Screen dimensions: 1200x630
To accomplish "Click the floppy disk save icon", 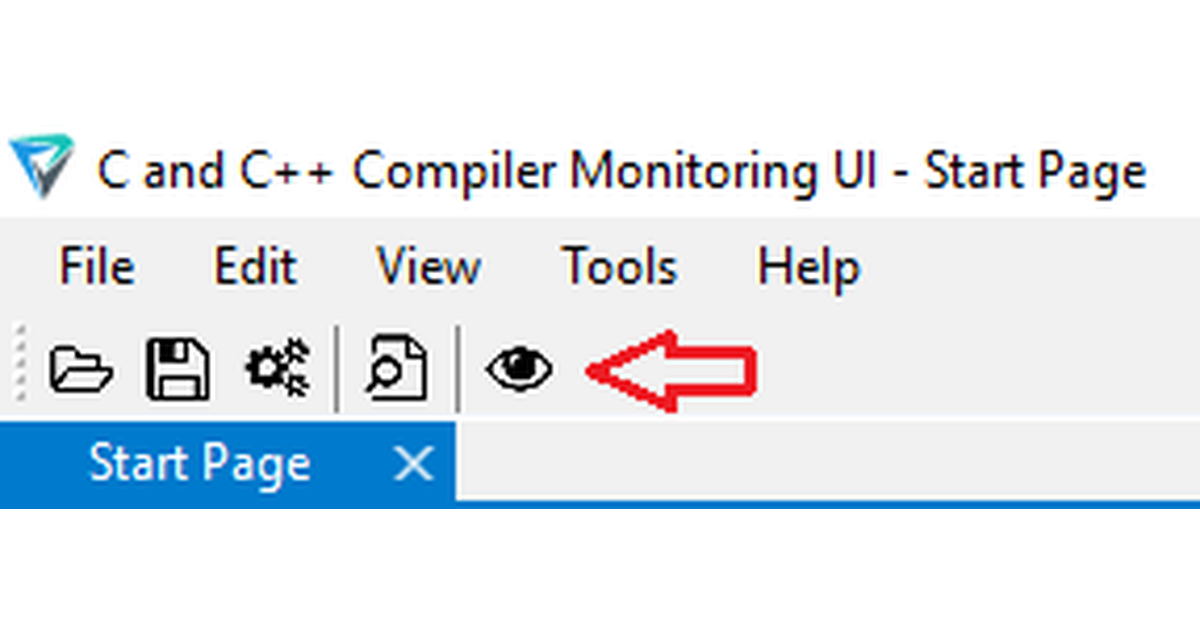I will click(x=178, y=369).
